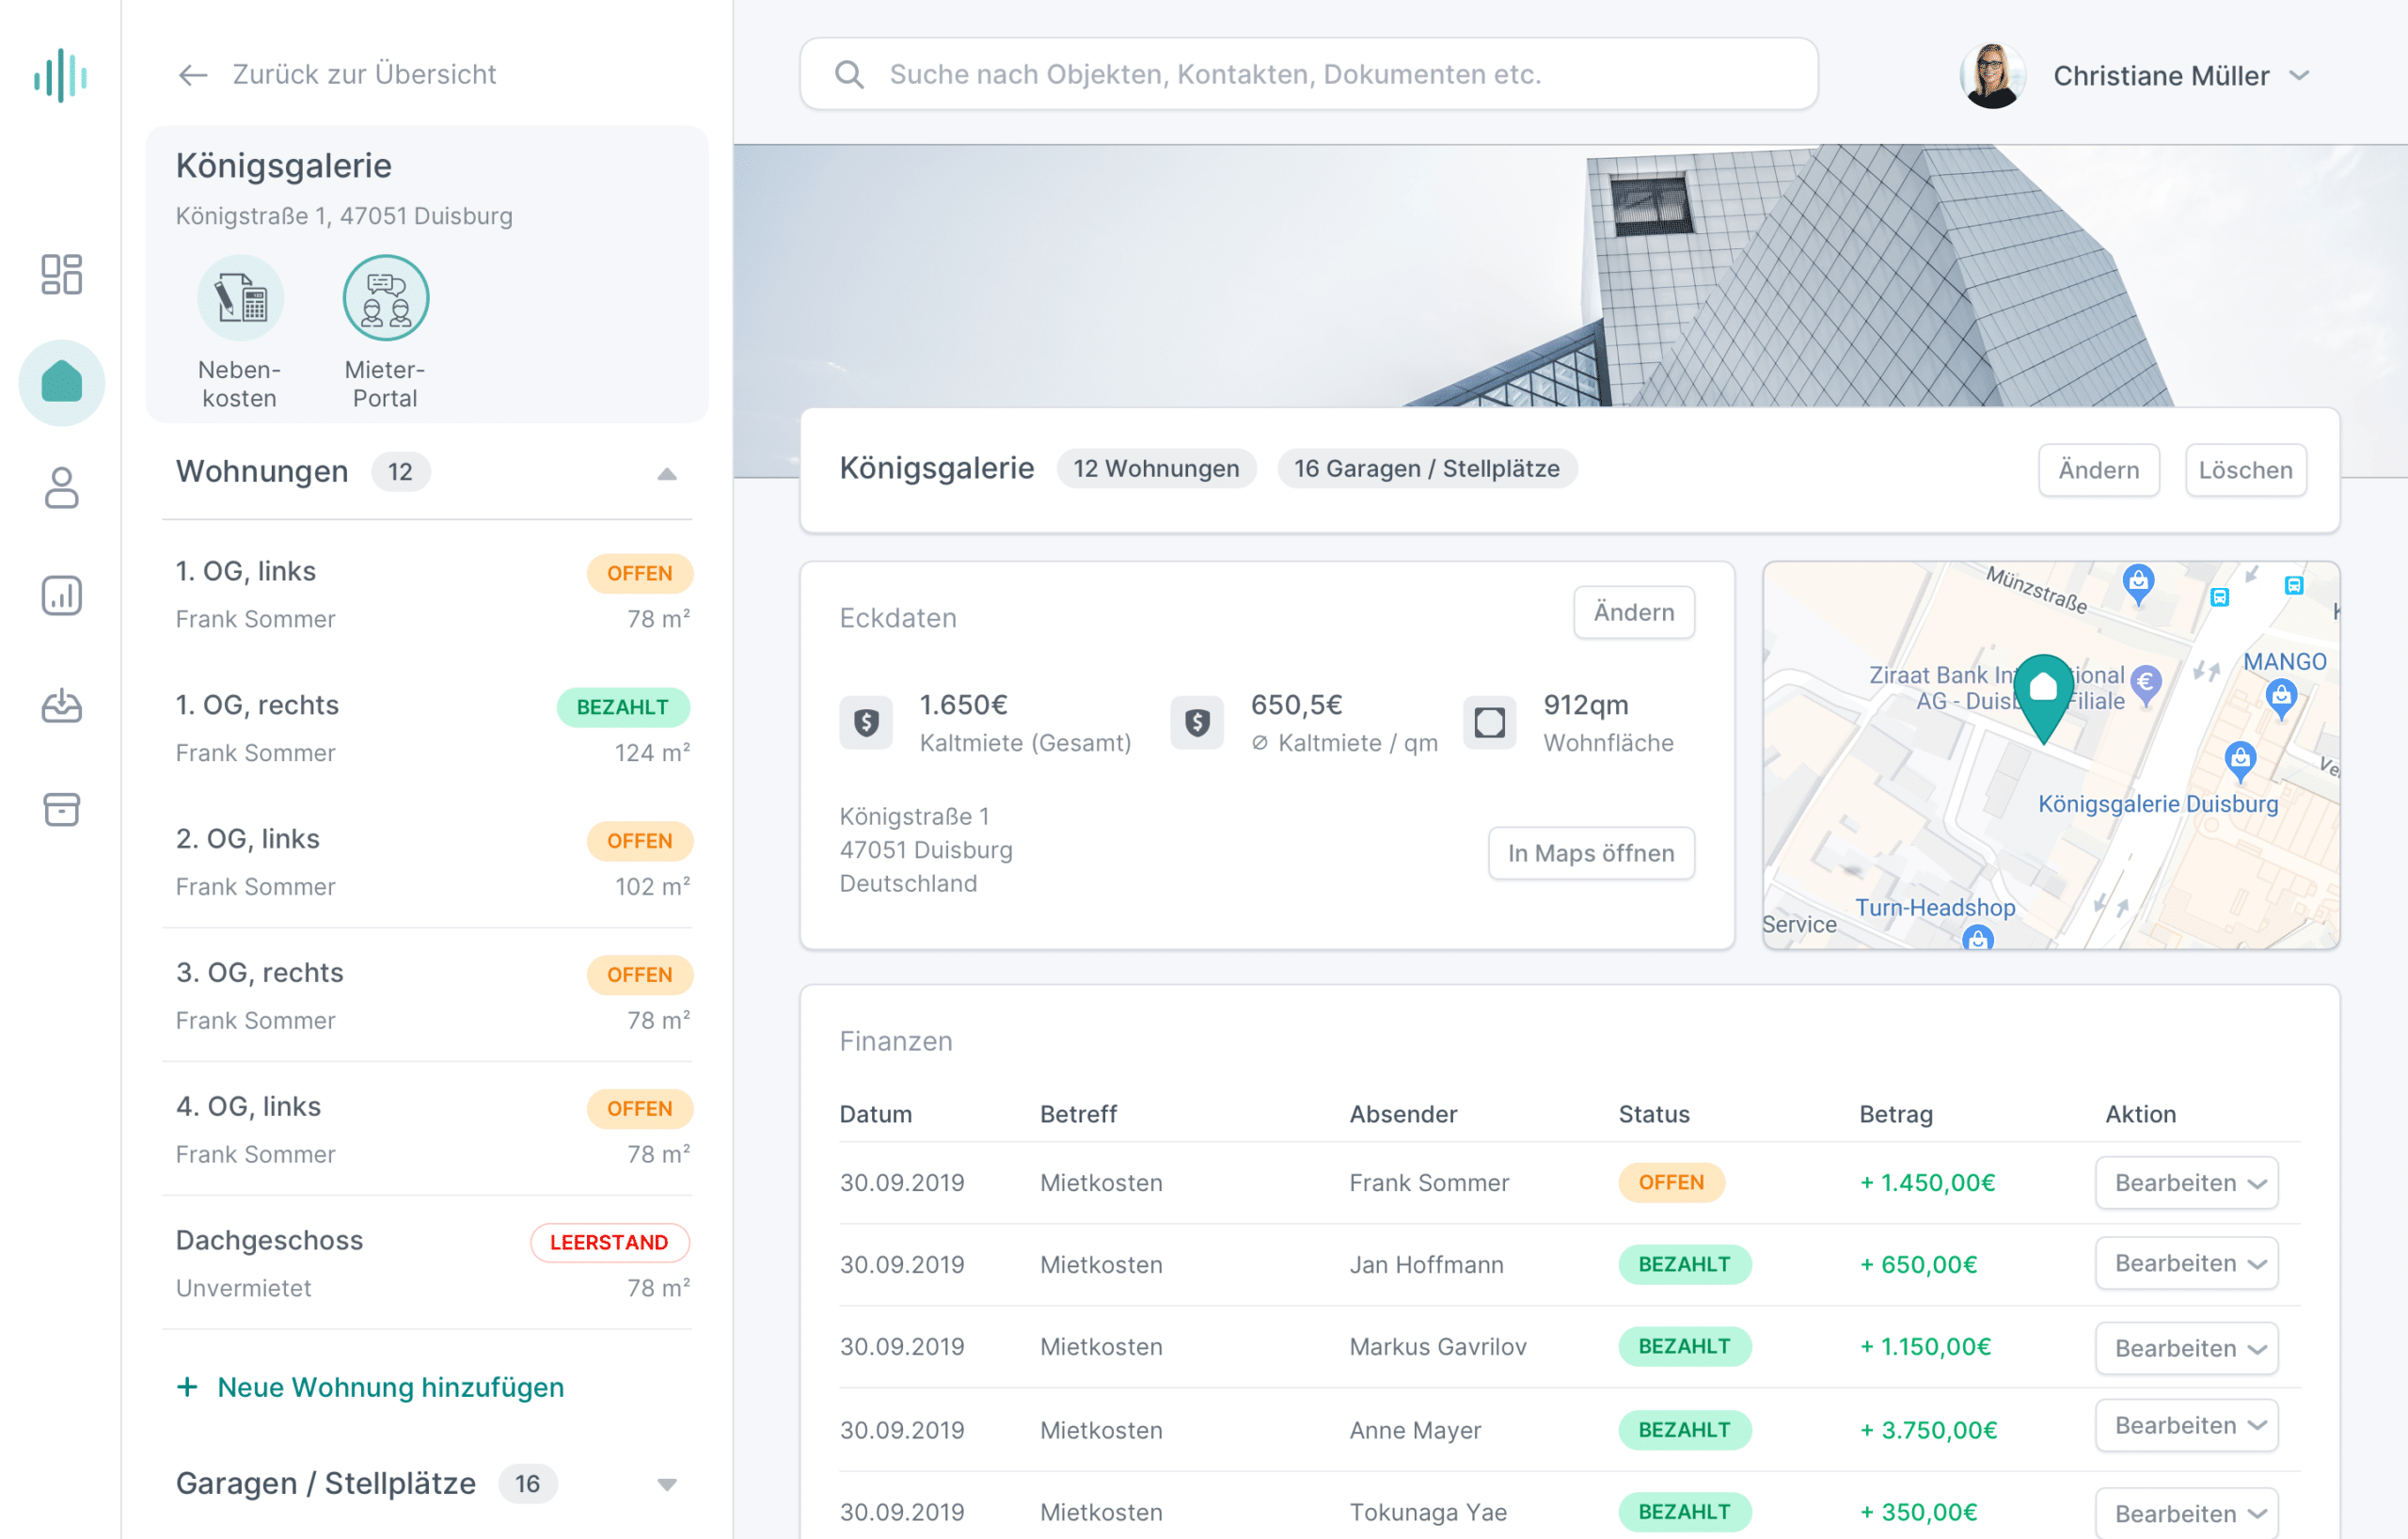This screenshot has height=1539, width=2408.
Task: Open the archive box icon in sidebar
Action: tap(61, 810)
